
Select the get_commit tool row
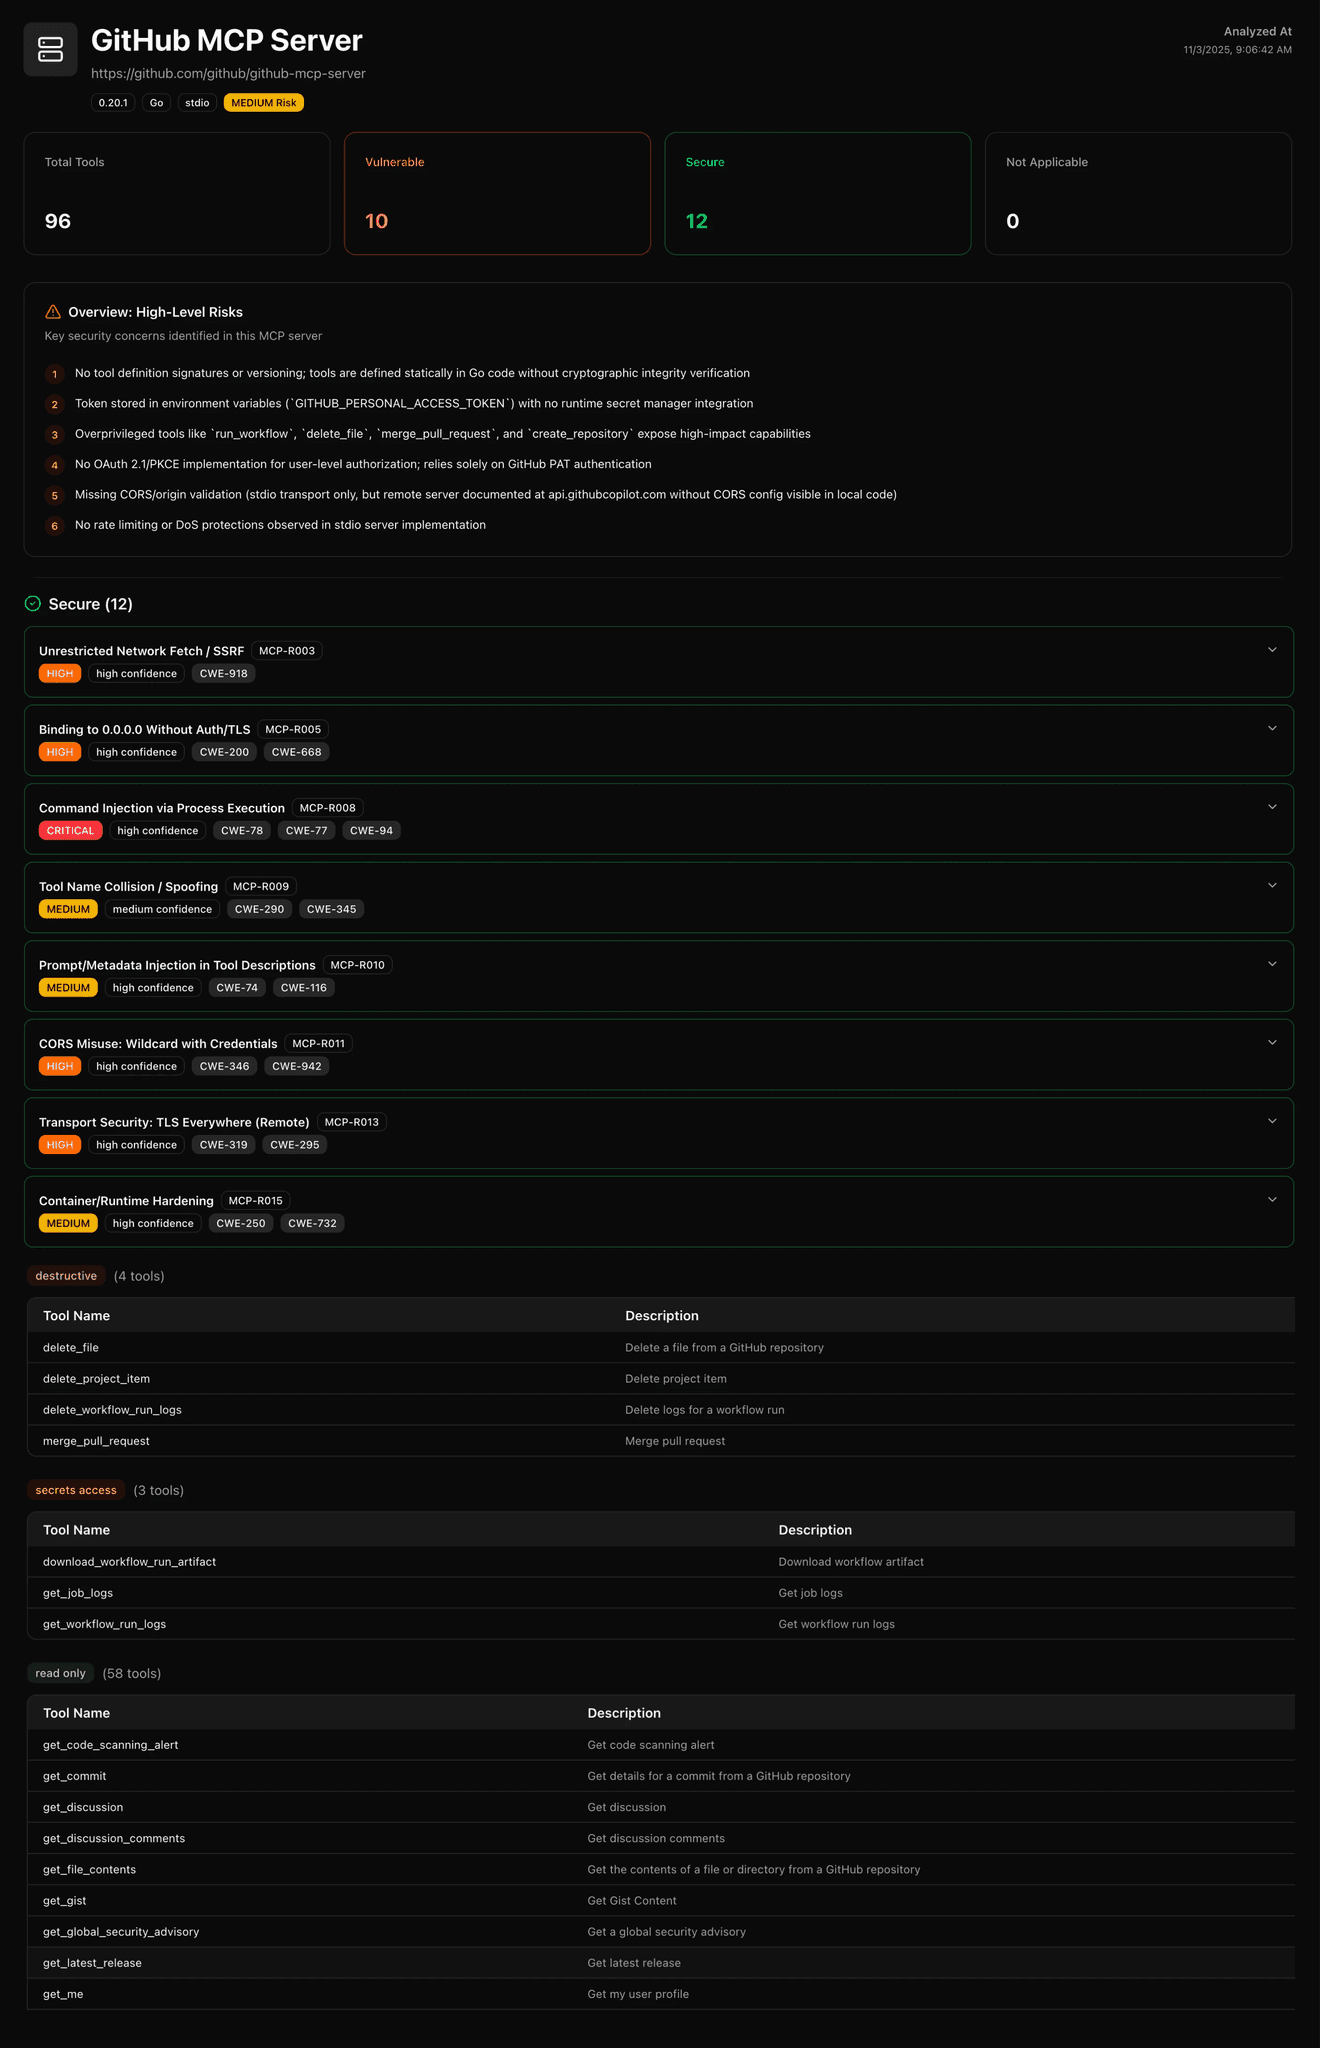point(661,1775)
